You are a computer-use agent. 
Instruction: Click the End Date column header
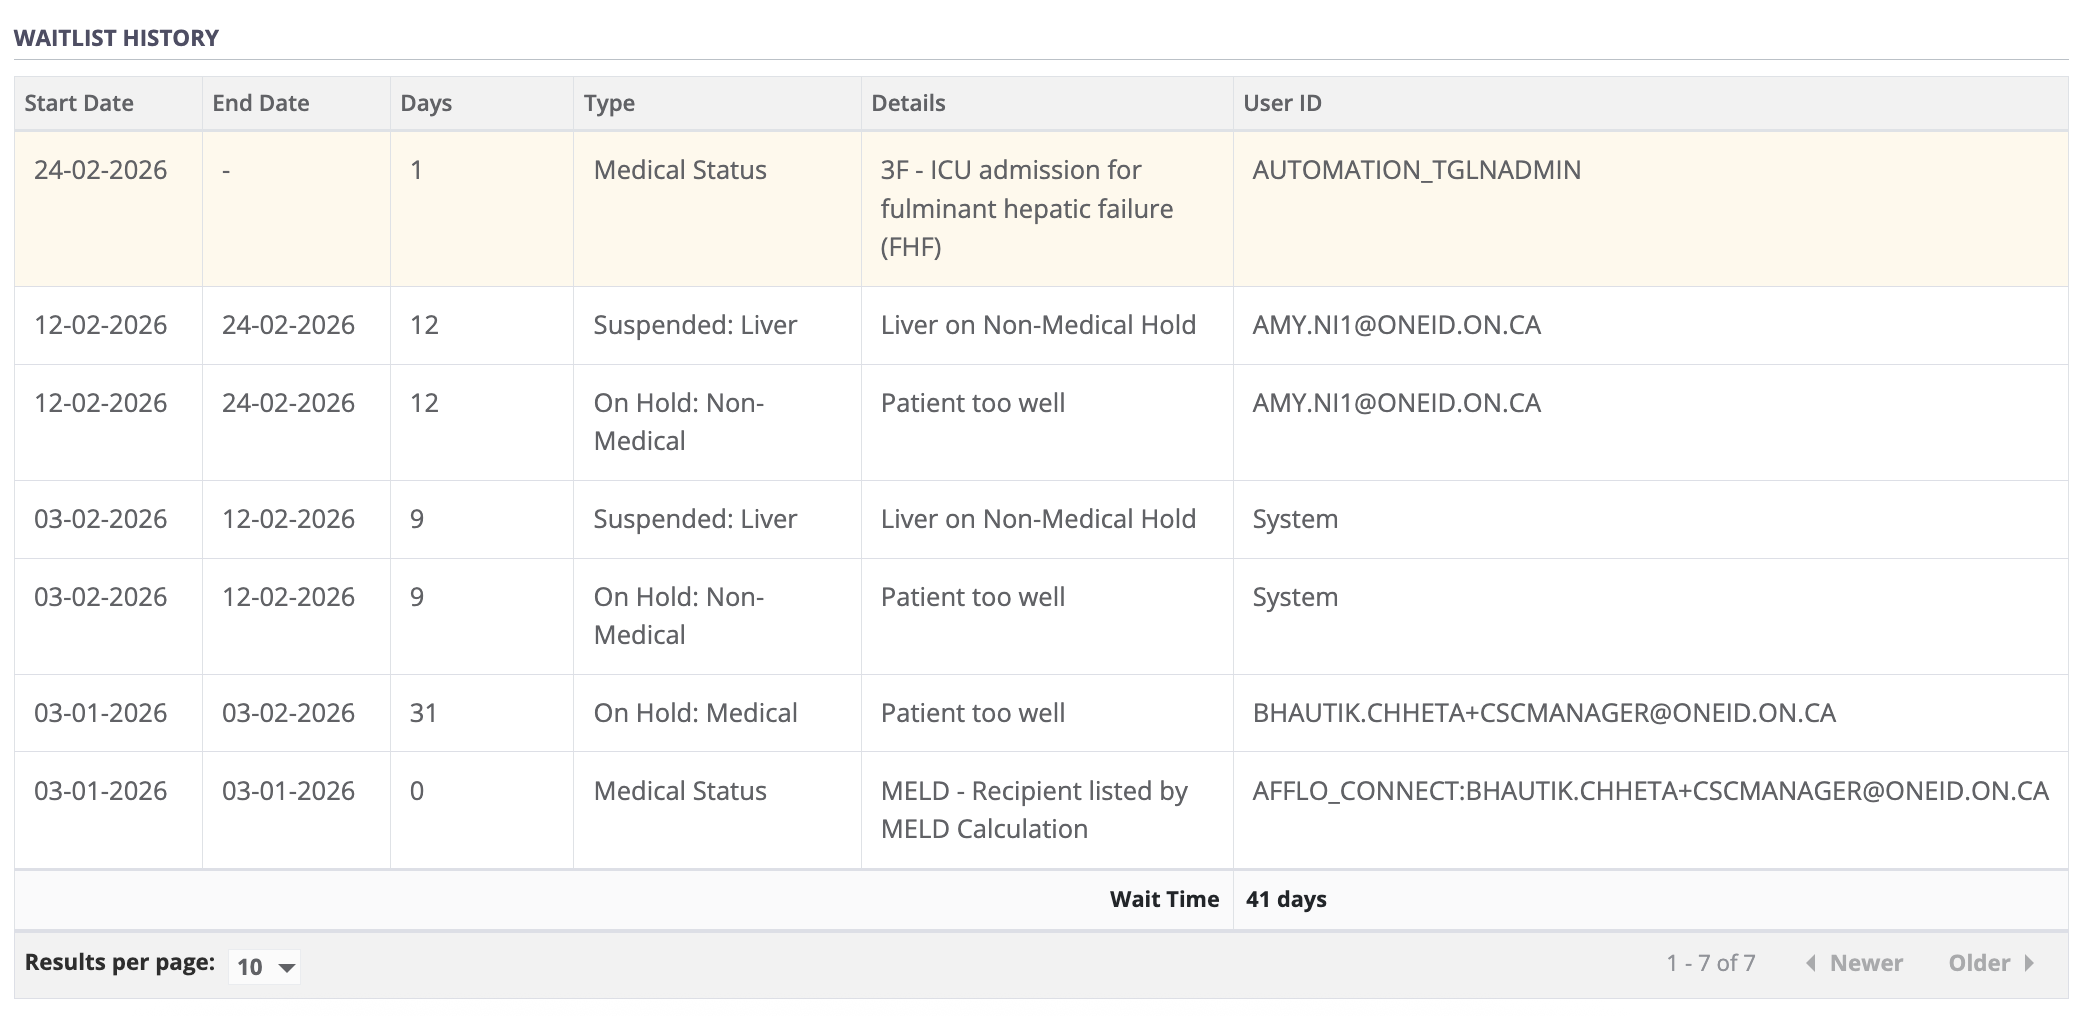[x=261, y=103]
